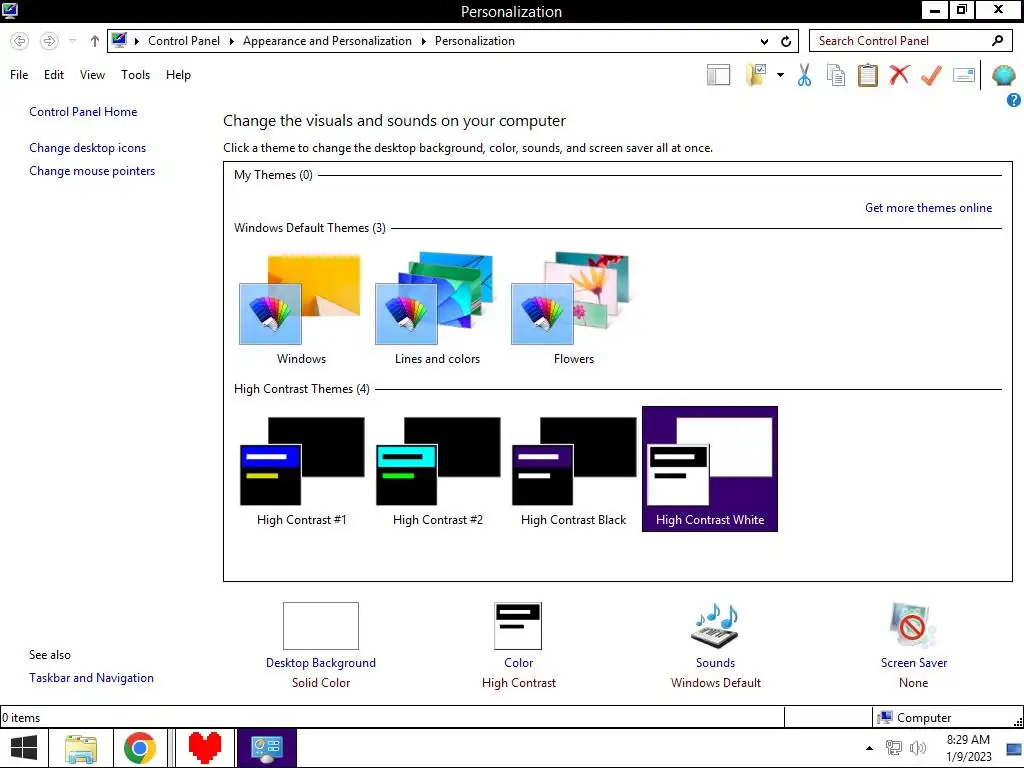The height and width of the screenshot is (768, 1024).
Task: Click Get more themes online
Action: [x=928, y=208]
